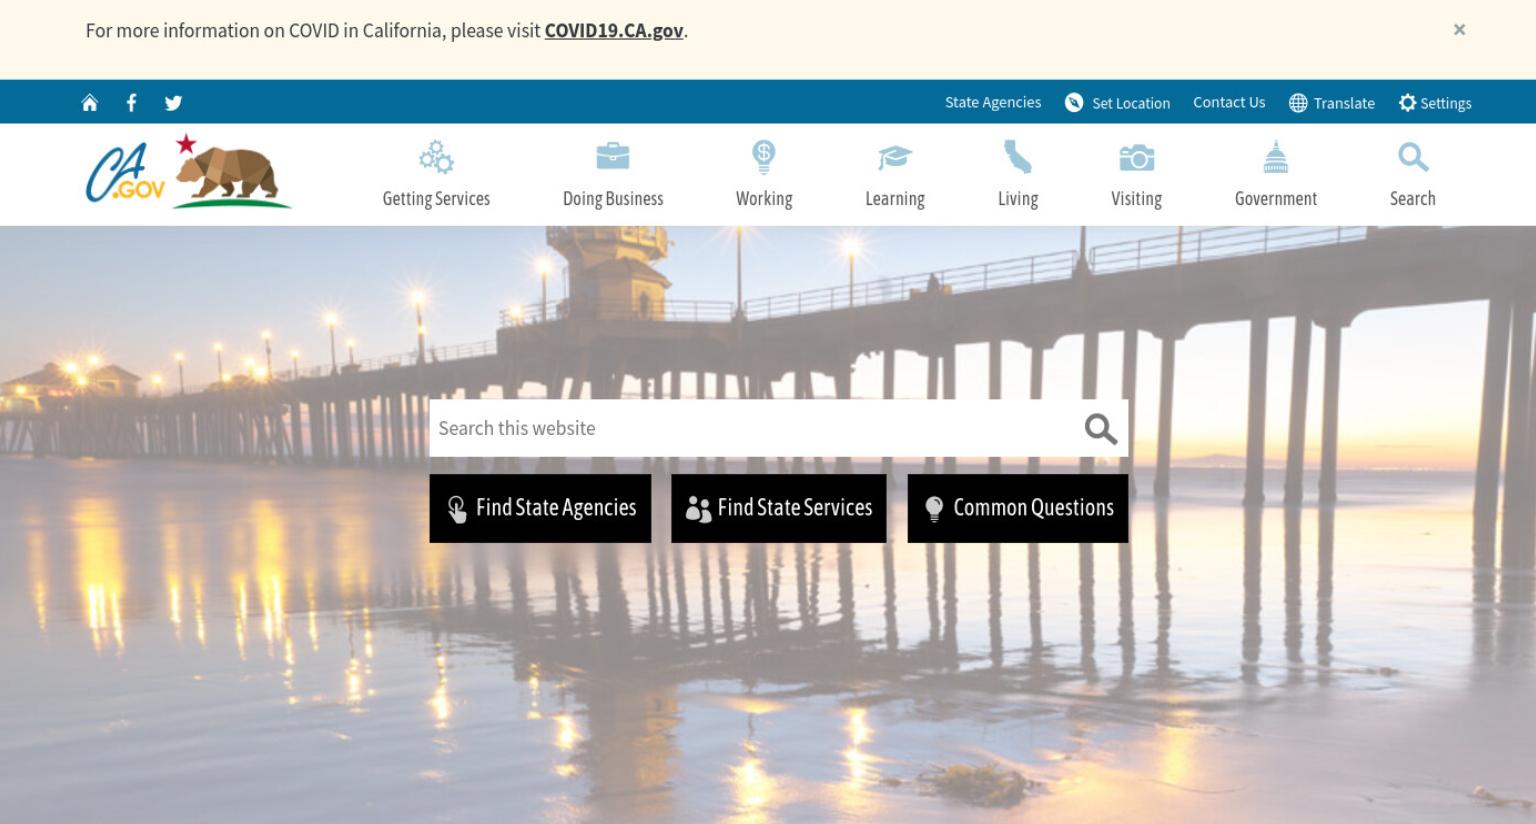Click into the Search this website field
This screenshot has height=824, width=1536.
[755, 428]
